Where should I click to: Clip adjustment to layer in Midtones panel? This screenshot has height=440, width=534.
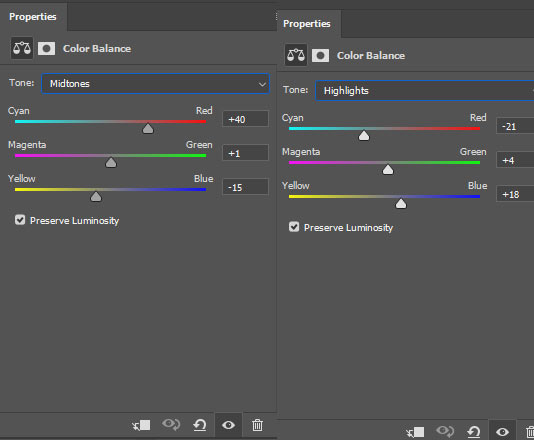[141, 425]
